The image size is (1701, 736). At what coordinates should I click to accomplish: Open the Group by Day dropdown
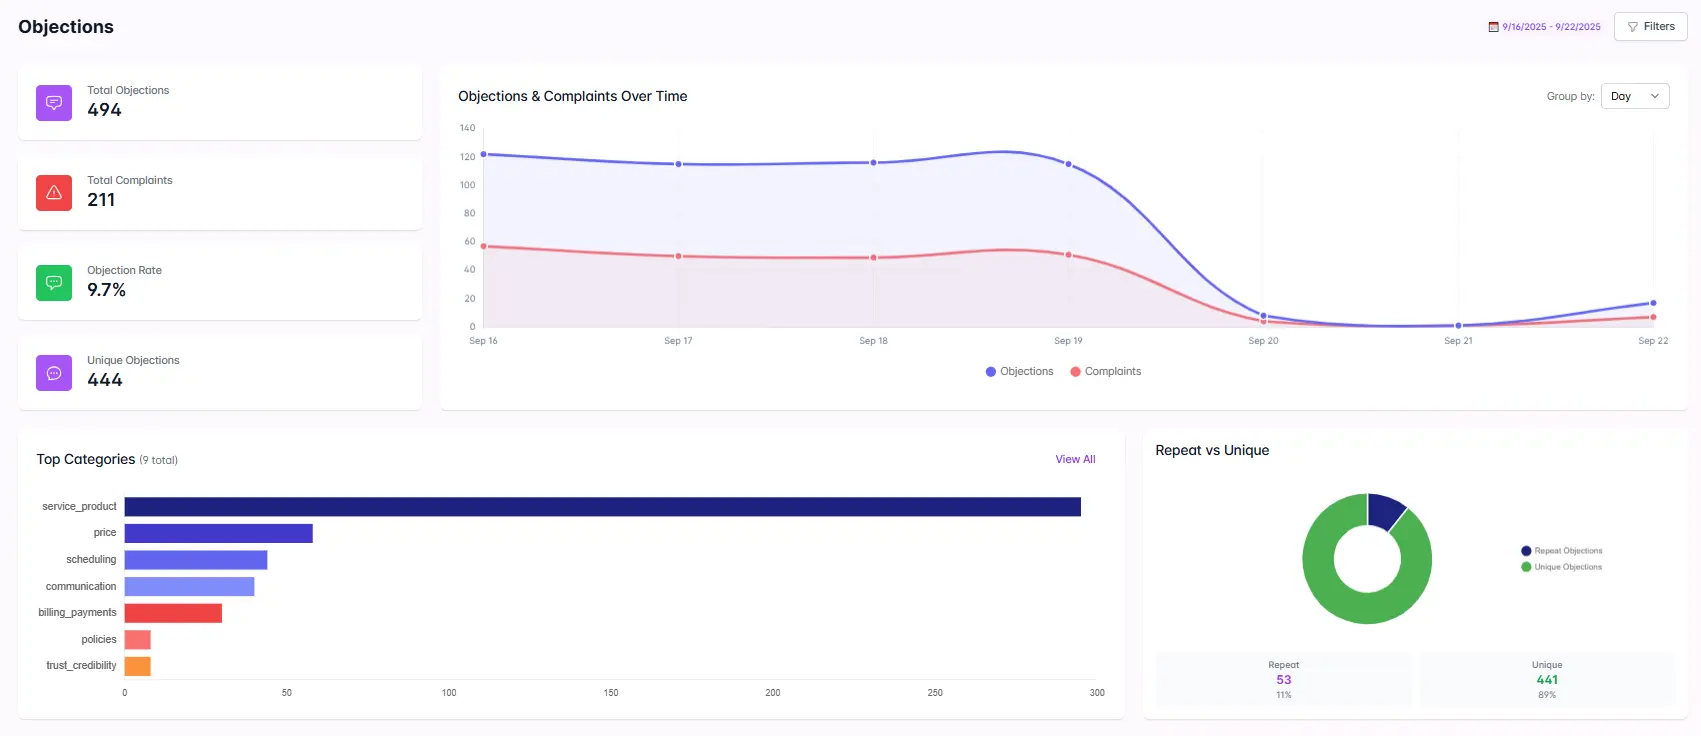click(x=1634, y=96)
